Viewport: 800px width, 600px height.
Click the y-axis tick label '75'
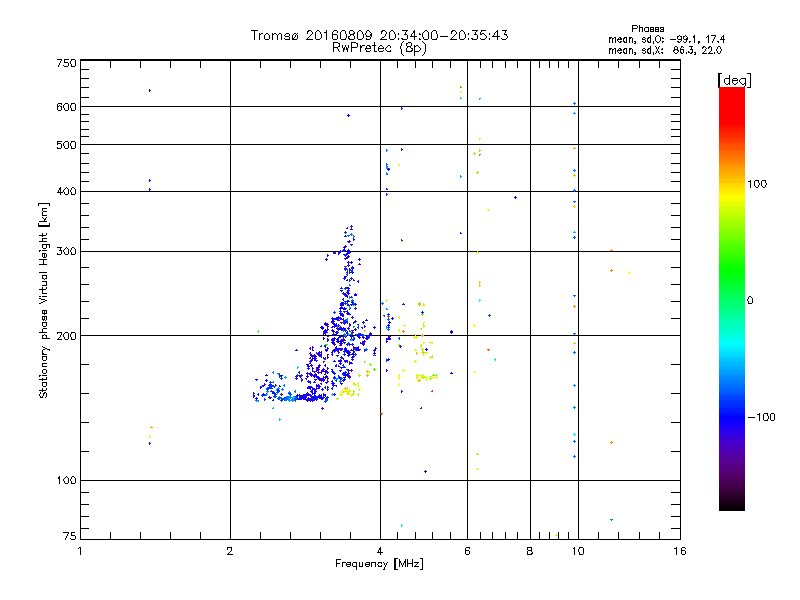[70, 536]
